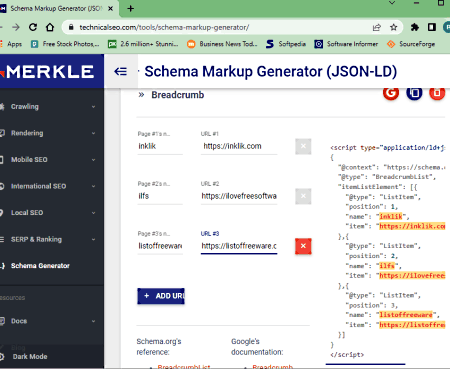Open a new browser tab
The height and width of the screenshot is (369, 450).
[131, 9]
